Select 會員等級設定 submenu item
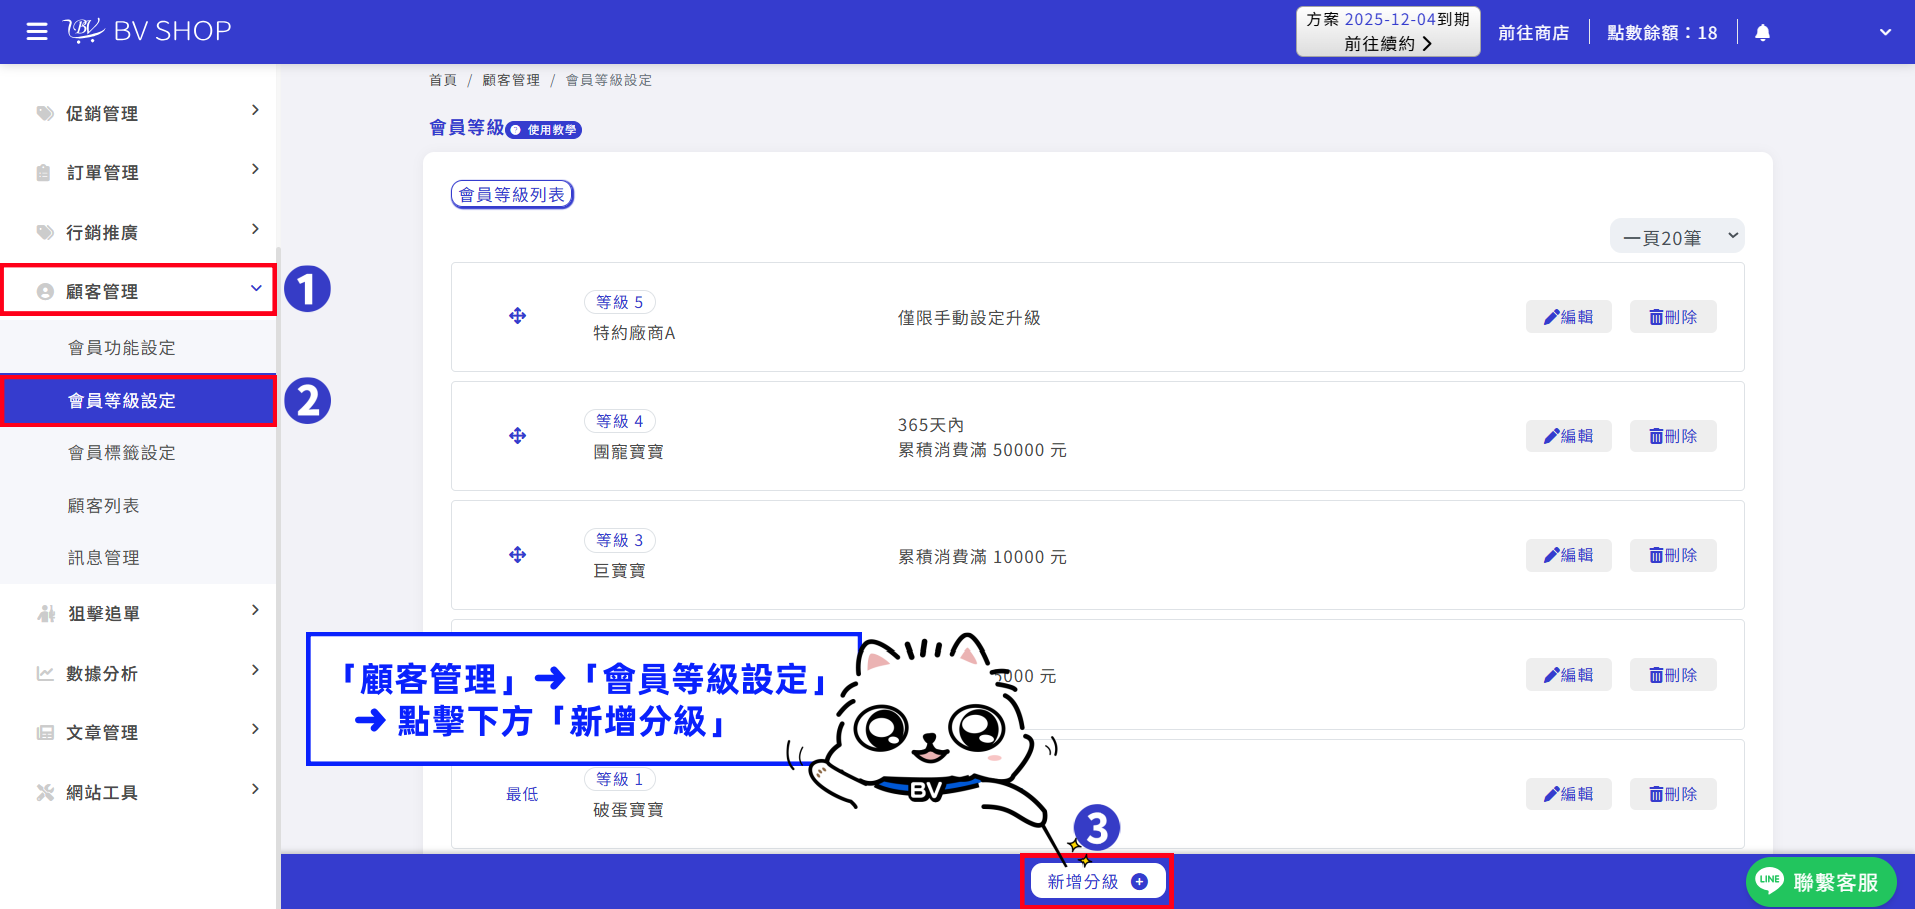The image size is (1915, 909). point(138,401)
